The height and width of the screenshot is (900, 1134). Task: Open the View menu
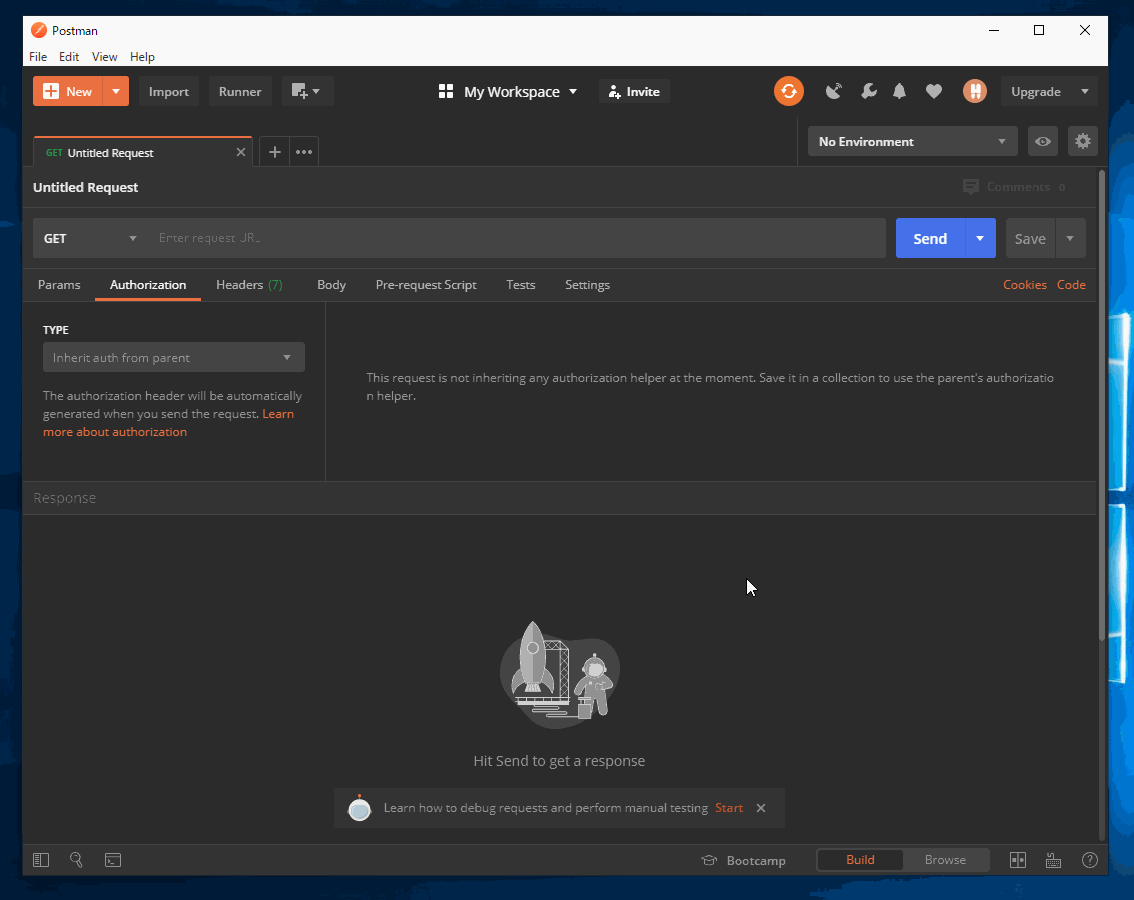pyautogui.click(x=104, y=56)
